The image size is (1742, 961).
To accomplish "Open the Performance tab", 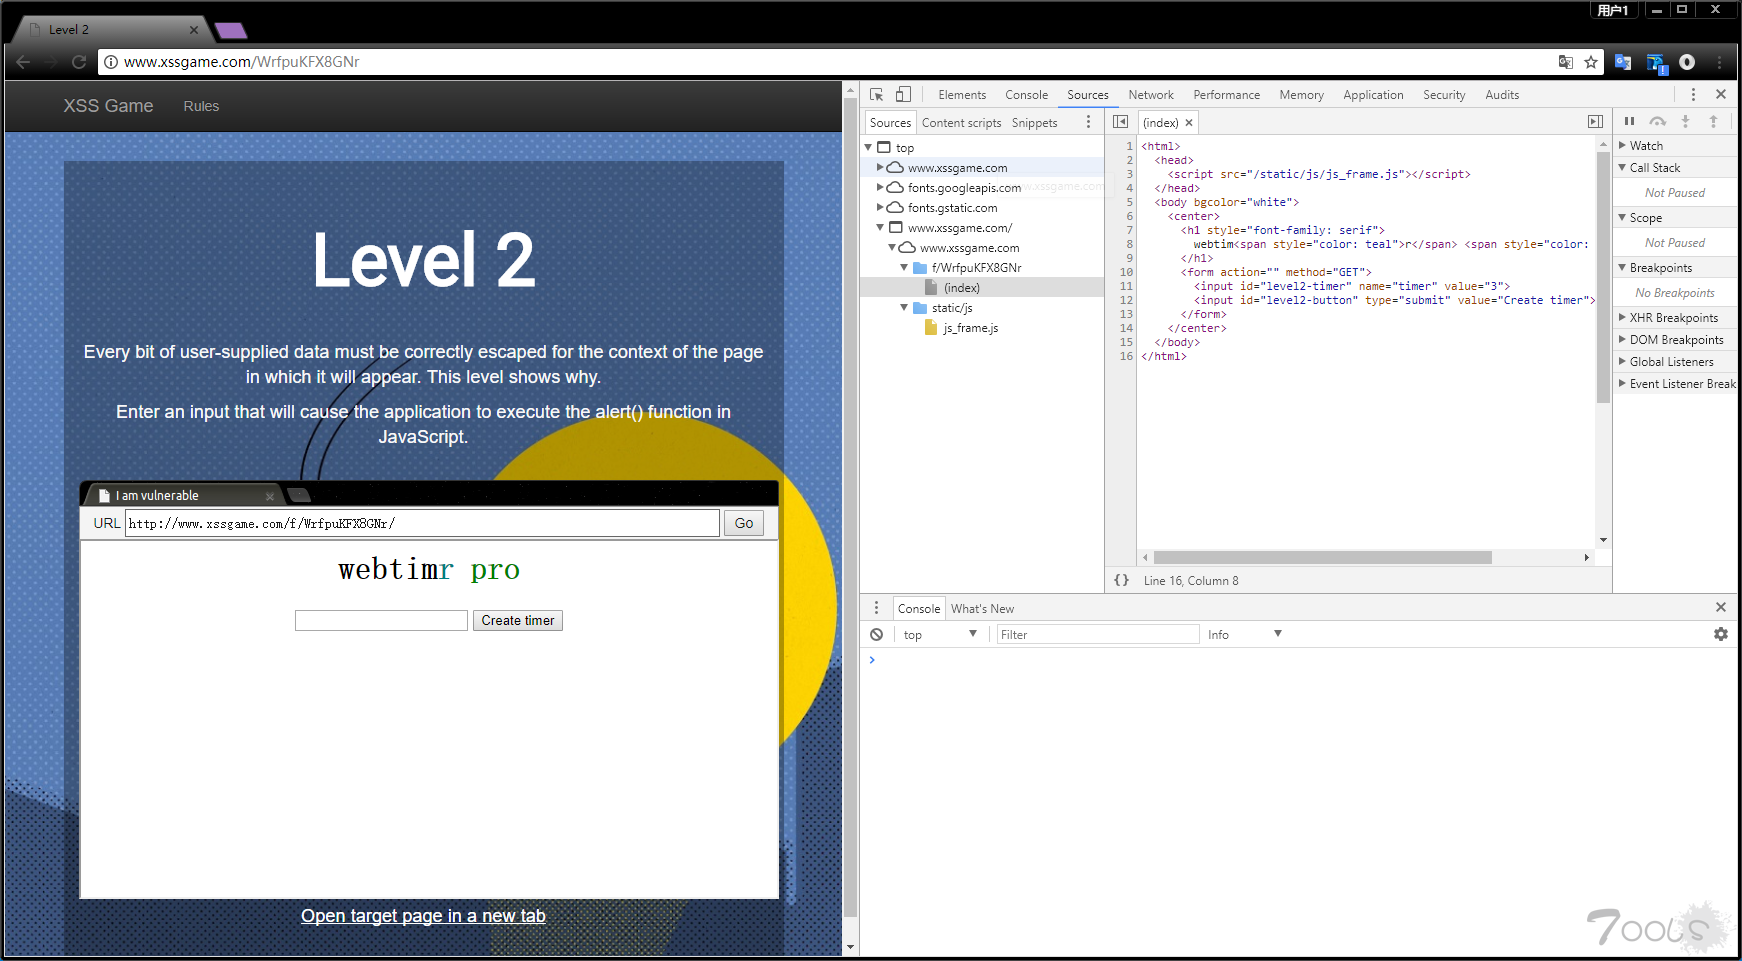I will coord(1226,95).
